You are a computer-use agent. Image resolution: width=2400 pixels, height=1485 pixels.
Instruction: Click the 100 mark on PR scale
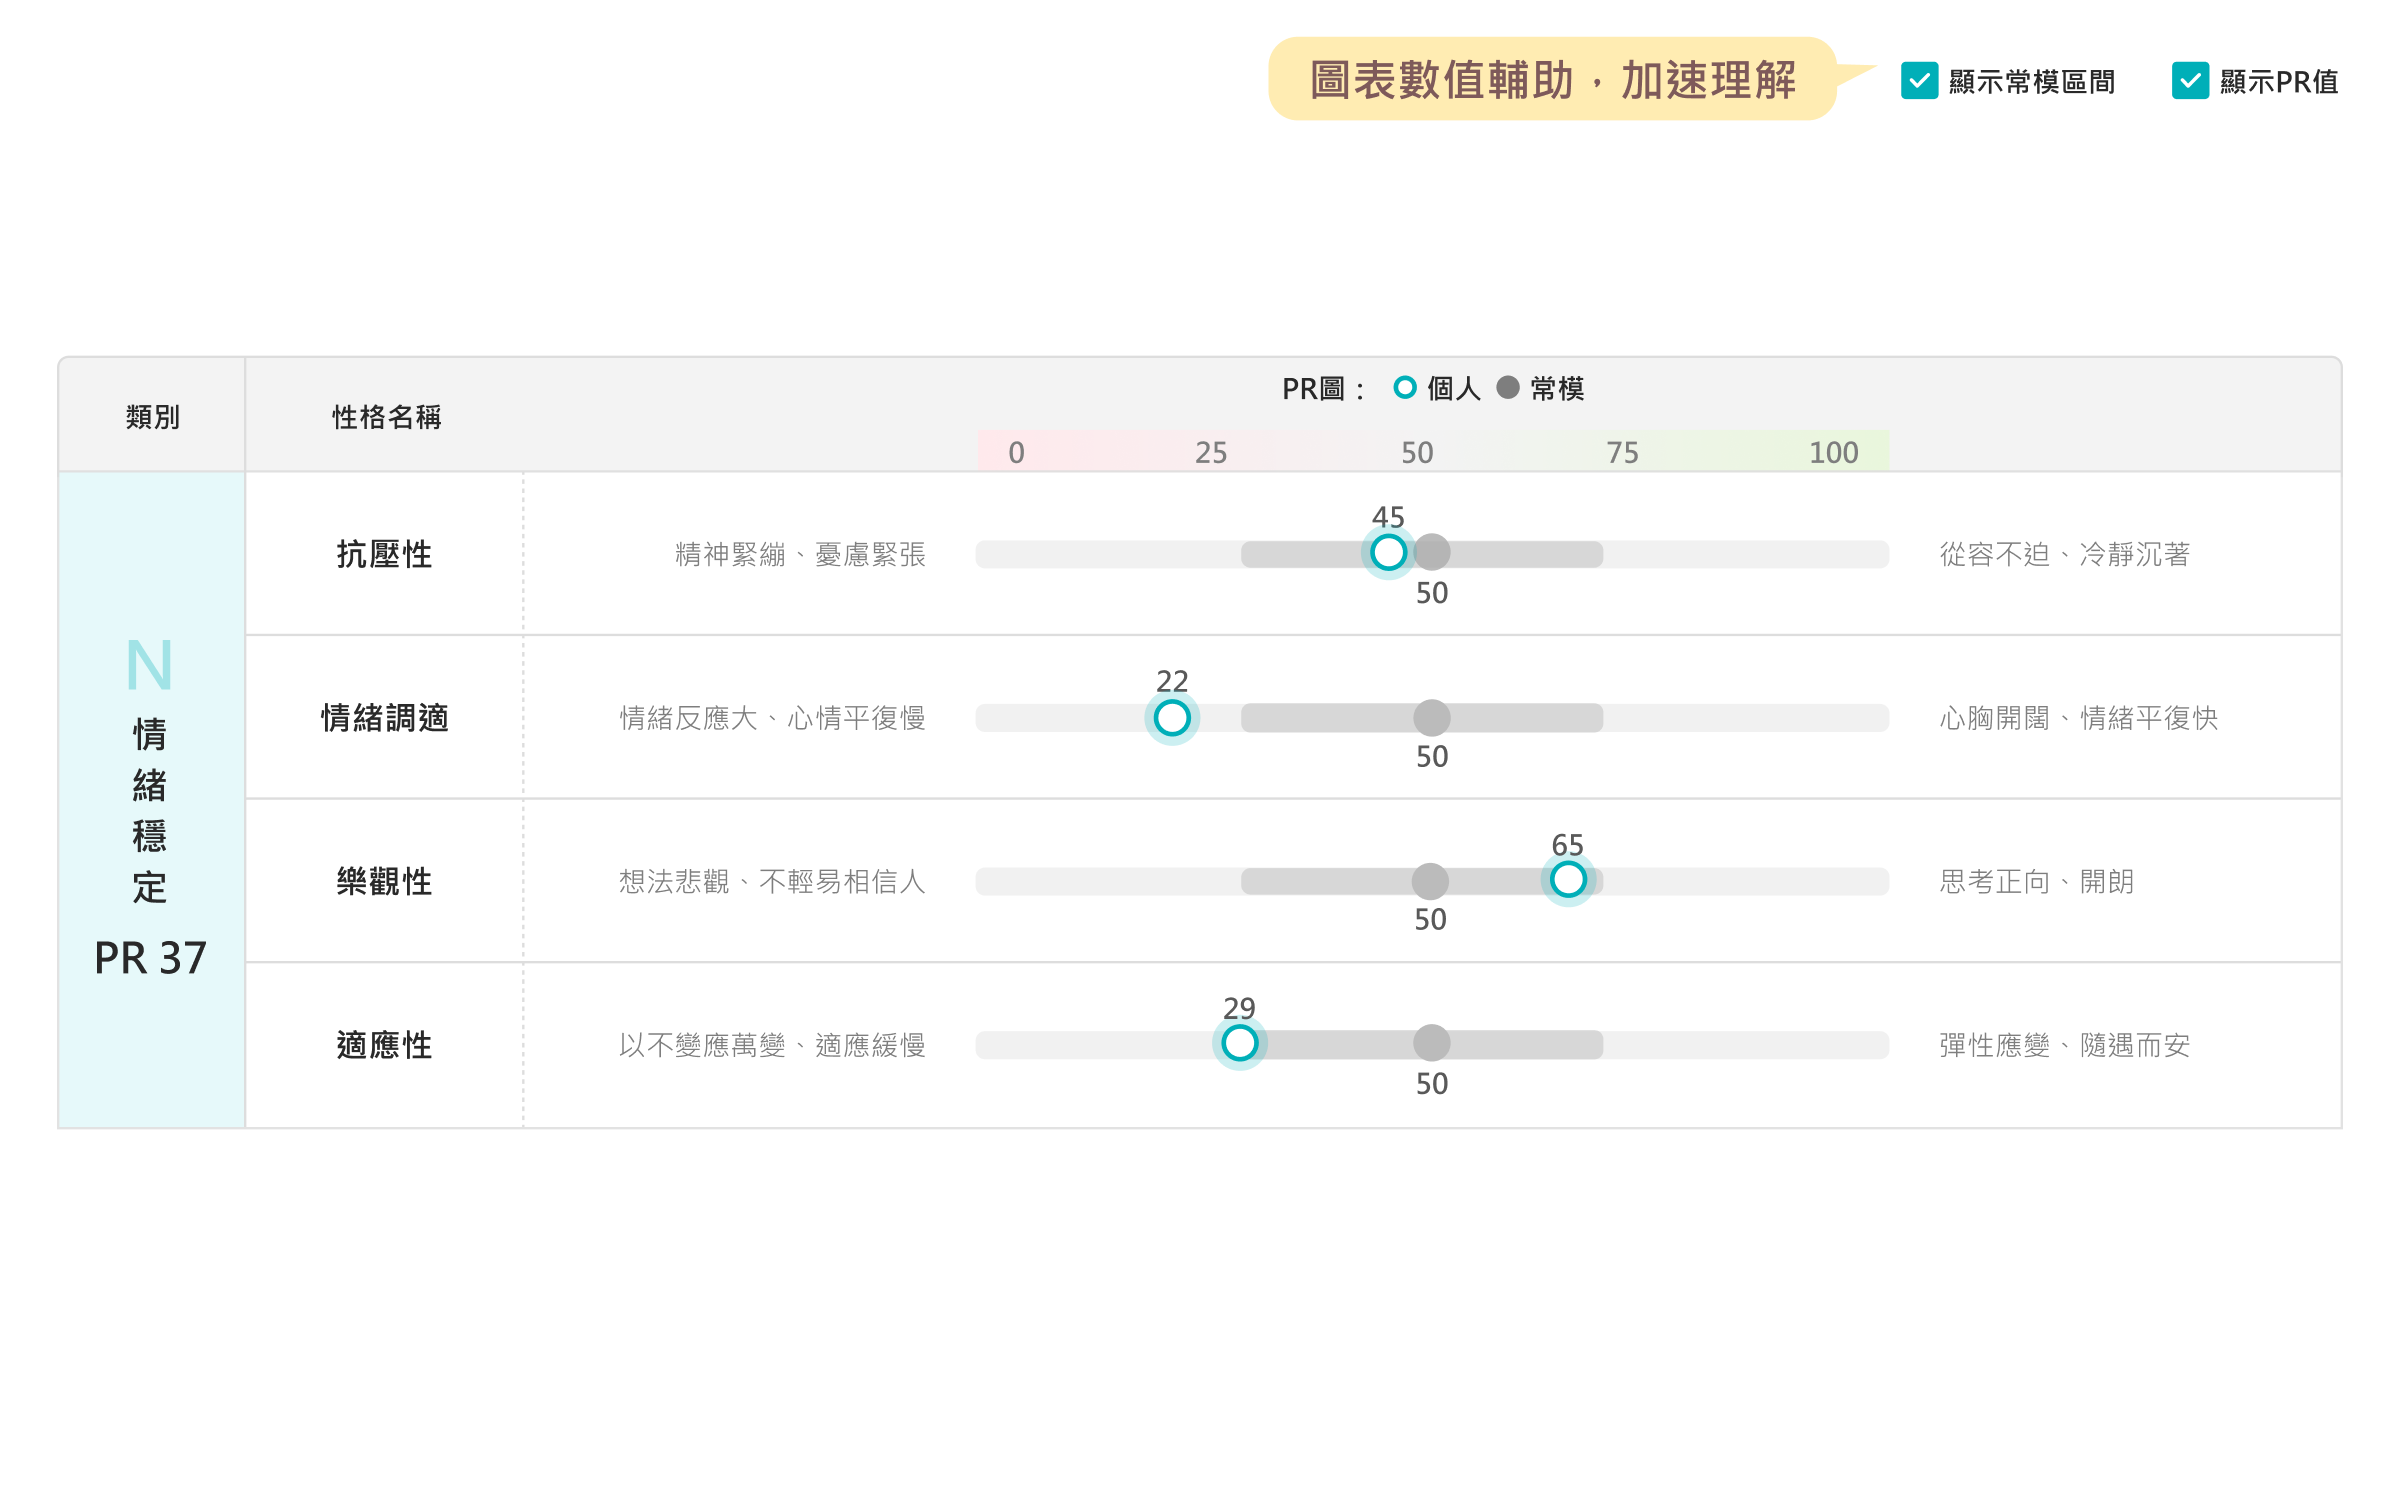pyautogui.click(x=1832, y=453)
